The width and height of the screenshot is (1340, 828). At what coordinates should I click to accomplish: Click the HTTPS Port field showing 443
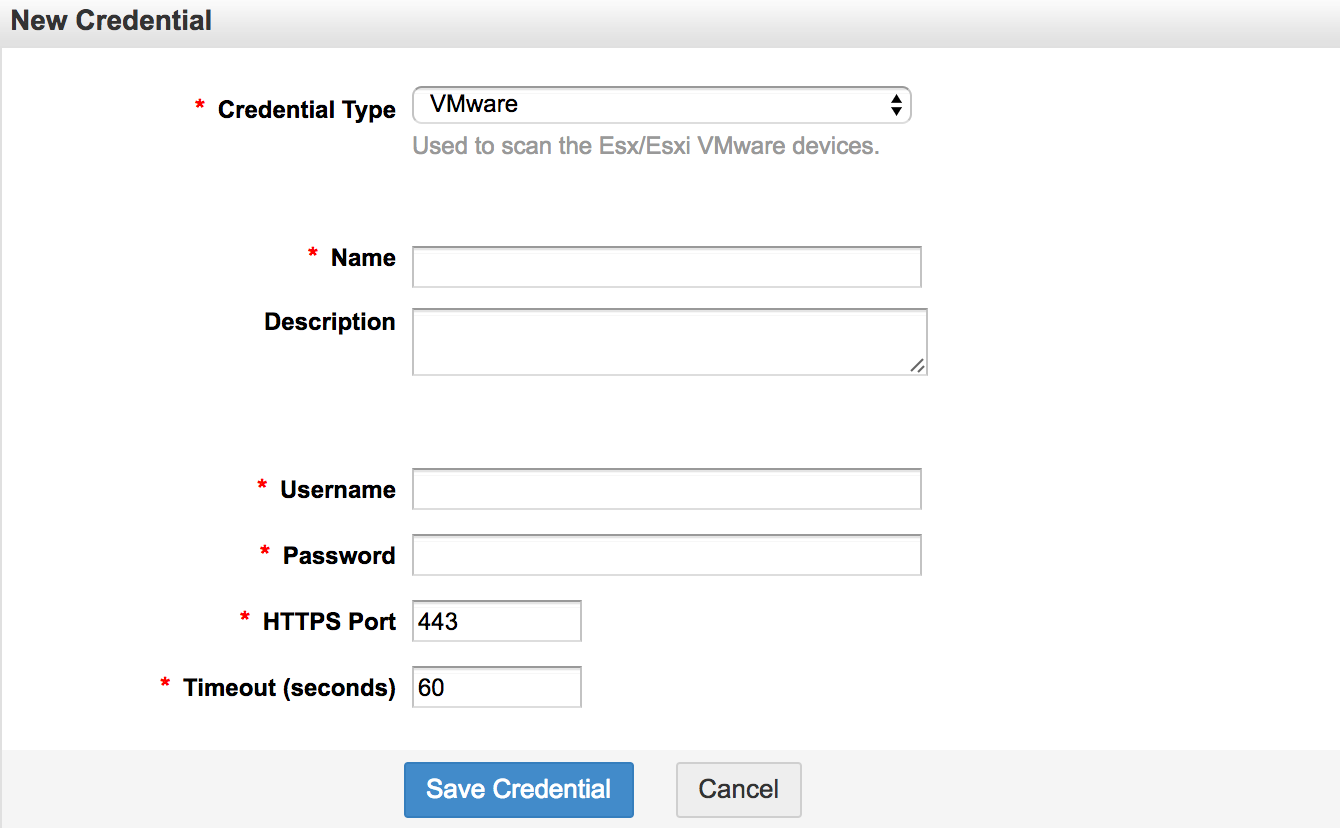click(496, 621)
